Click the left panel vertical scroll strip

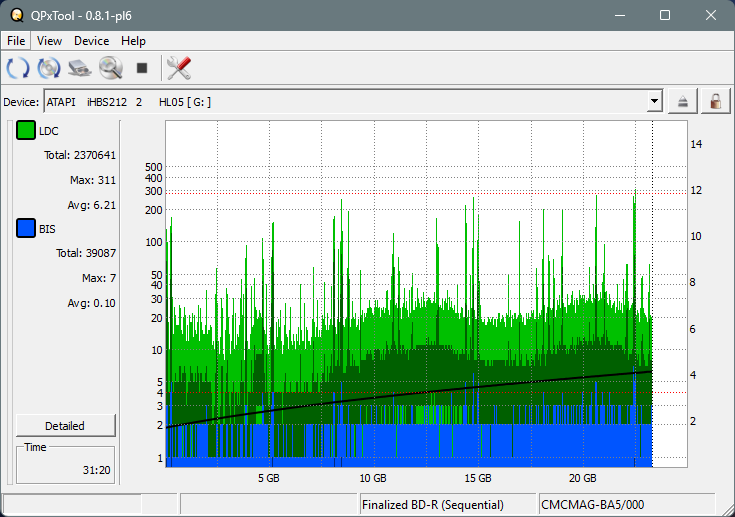tap(10, 302)
